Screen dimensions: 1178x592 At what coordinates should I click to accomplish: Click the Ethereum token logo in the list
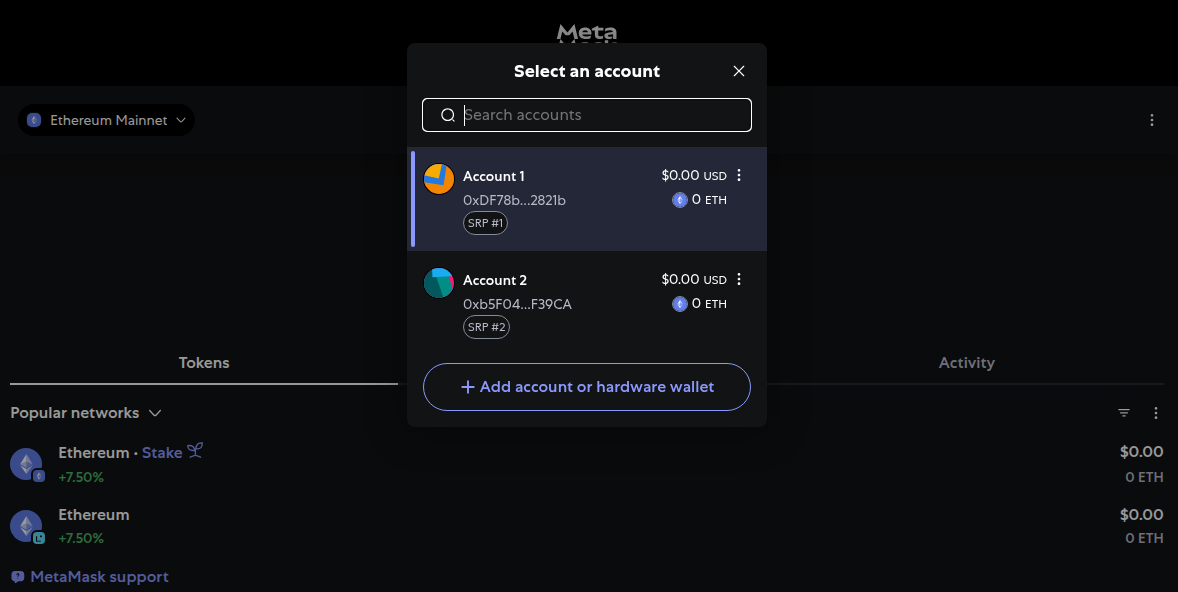[x=26, y=463]
